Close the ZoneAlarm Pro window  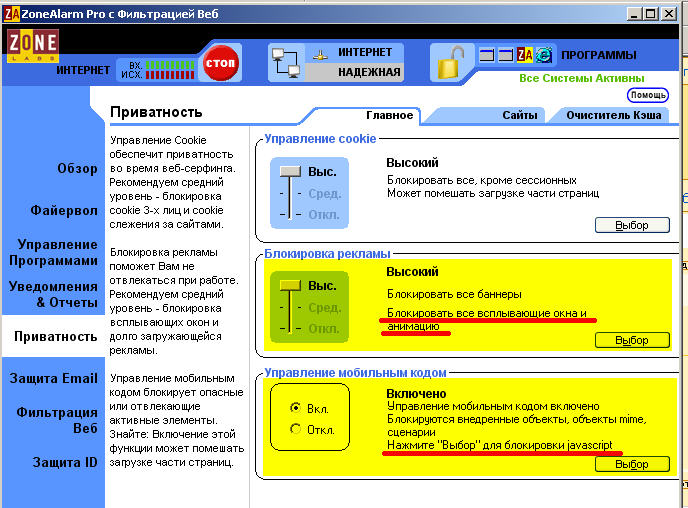[x=669, y=14]
